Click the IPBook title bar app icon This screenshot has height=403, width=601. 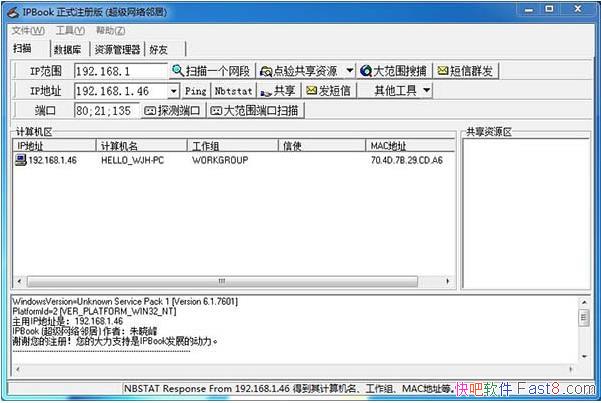(x=13, y=12)
